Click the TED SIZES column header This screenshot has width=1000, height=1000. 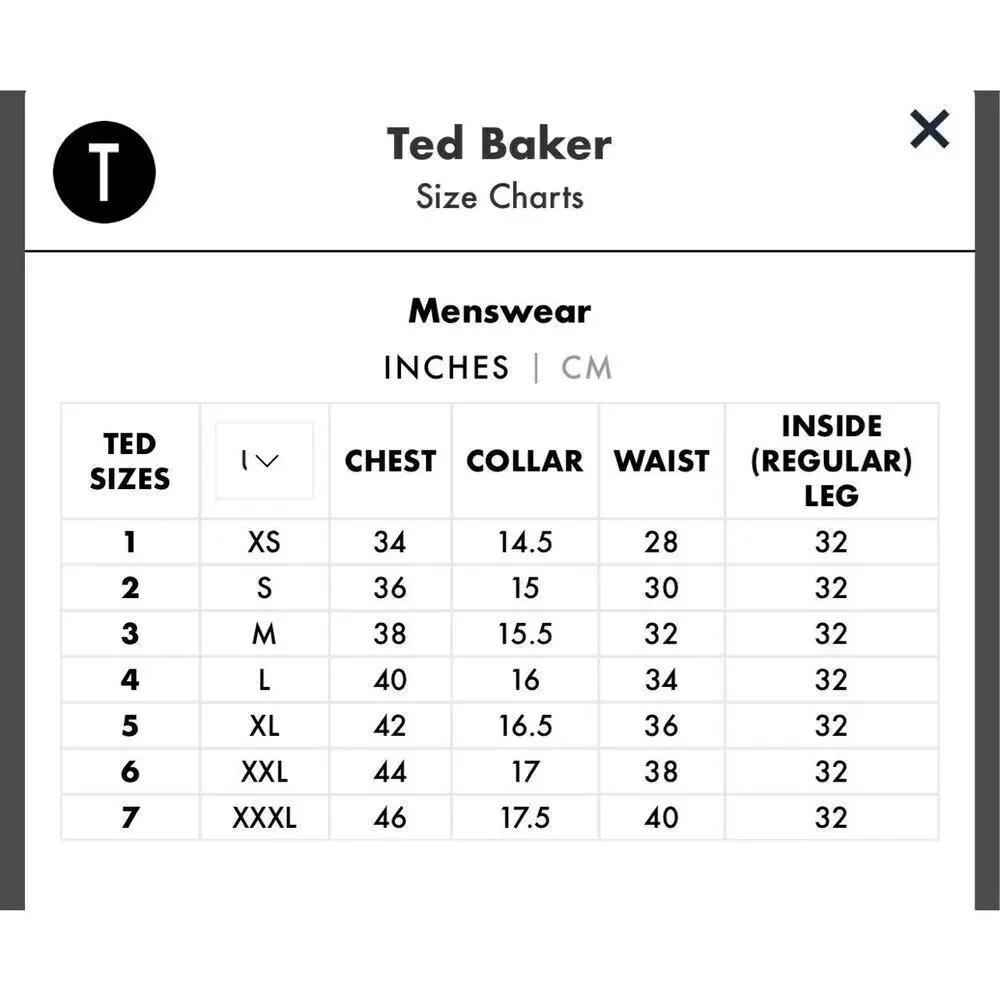(x=130, y=461)
